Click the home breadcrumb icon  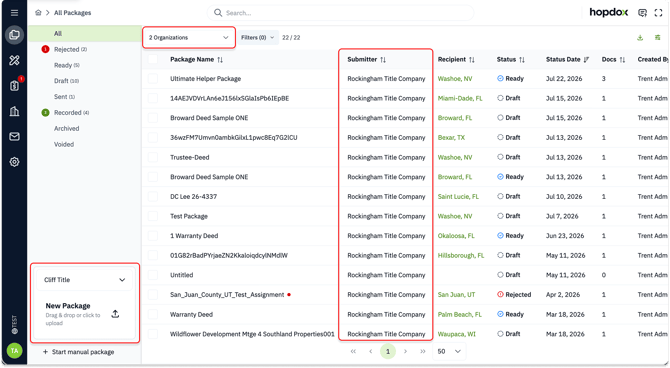click(x=38, y=13)
